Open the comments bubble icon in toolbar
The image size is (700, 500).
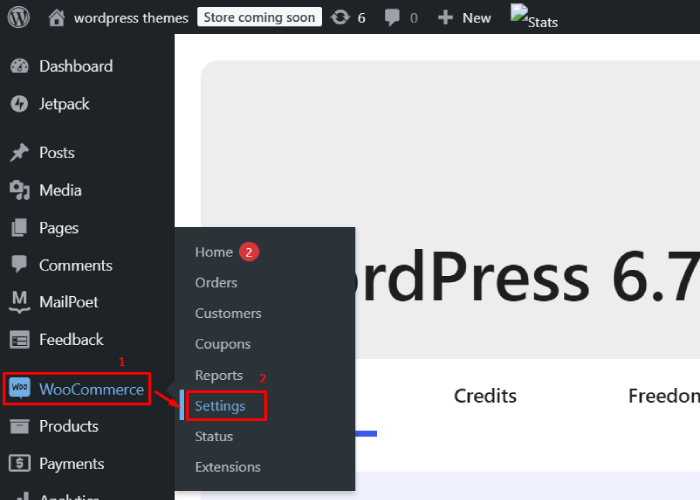point(391,18)
